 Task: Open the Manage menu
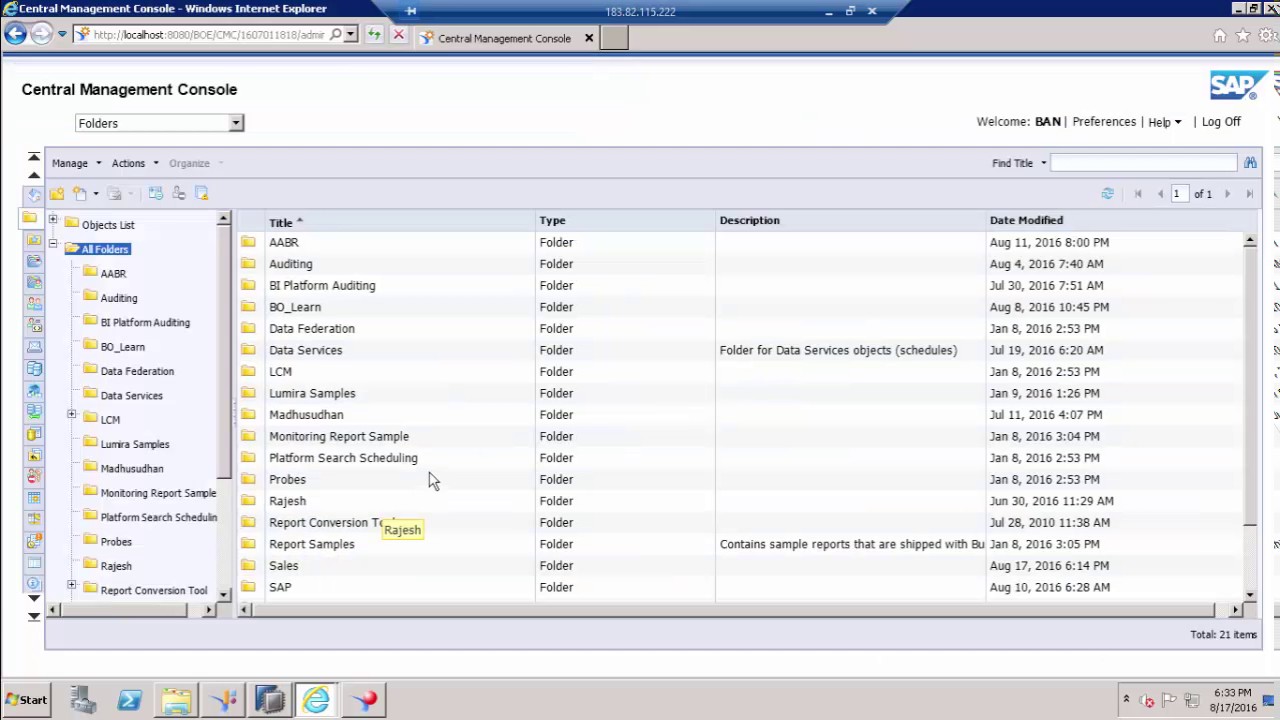tap(76, 163)
